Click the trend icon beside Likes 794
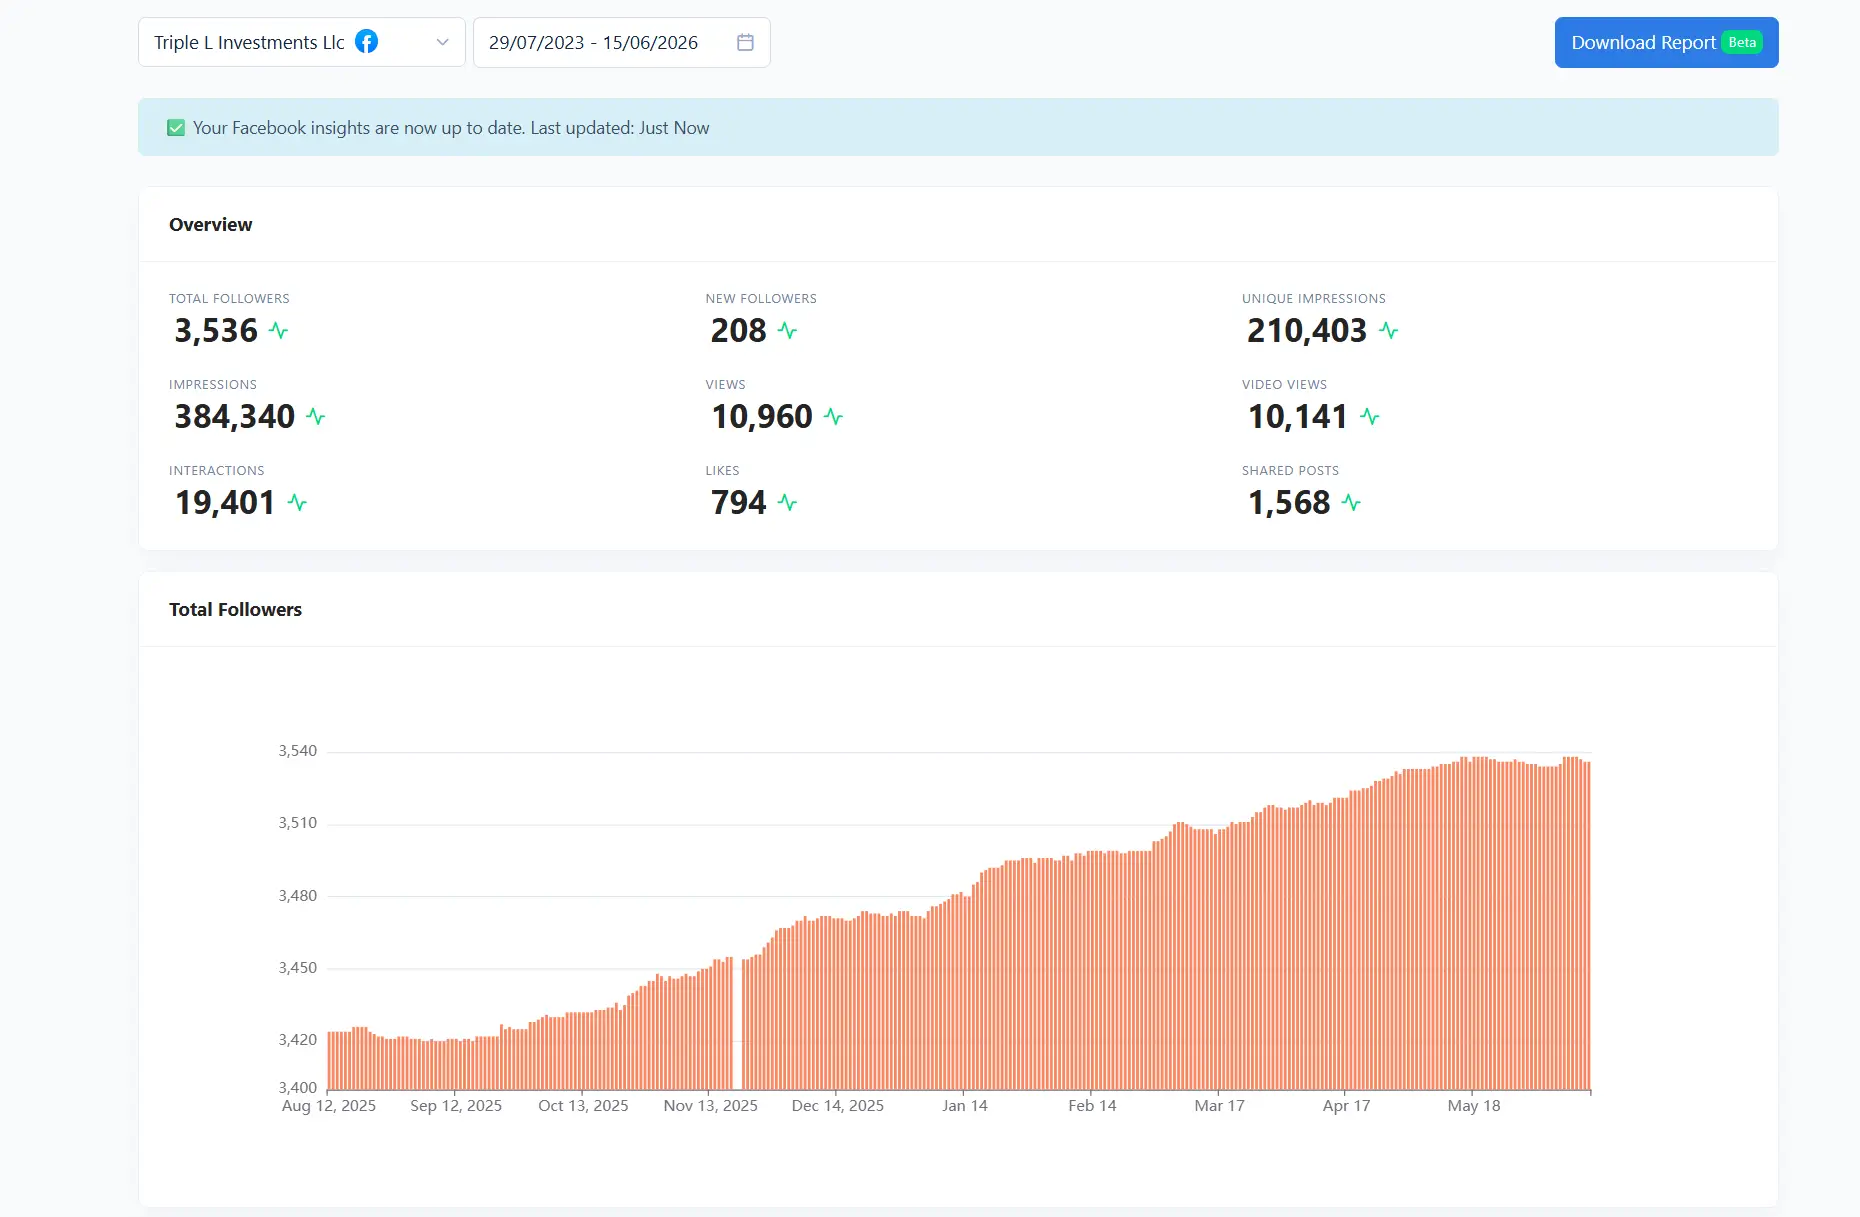This screenshot has height=1217, width=1860. point(788,503)
